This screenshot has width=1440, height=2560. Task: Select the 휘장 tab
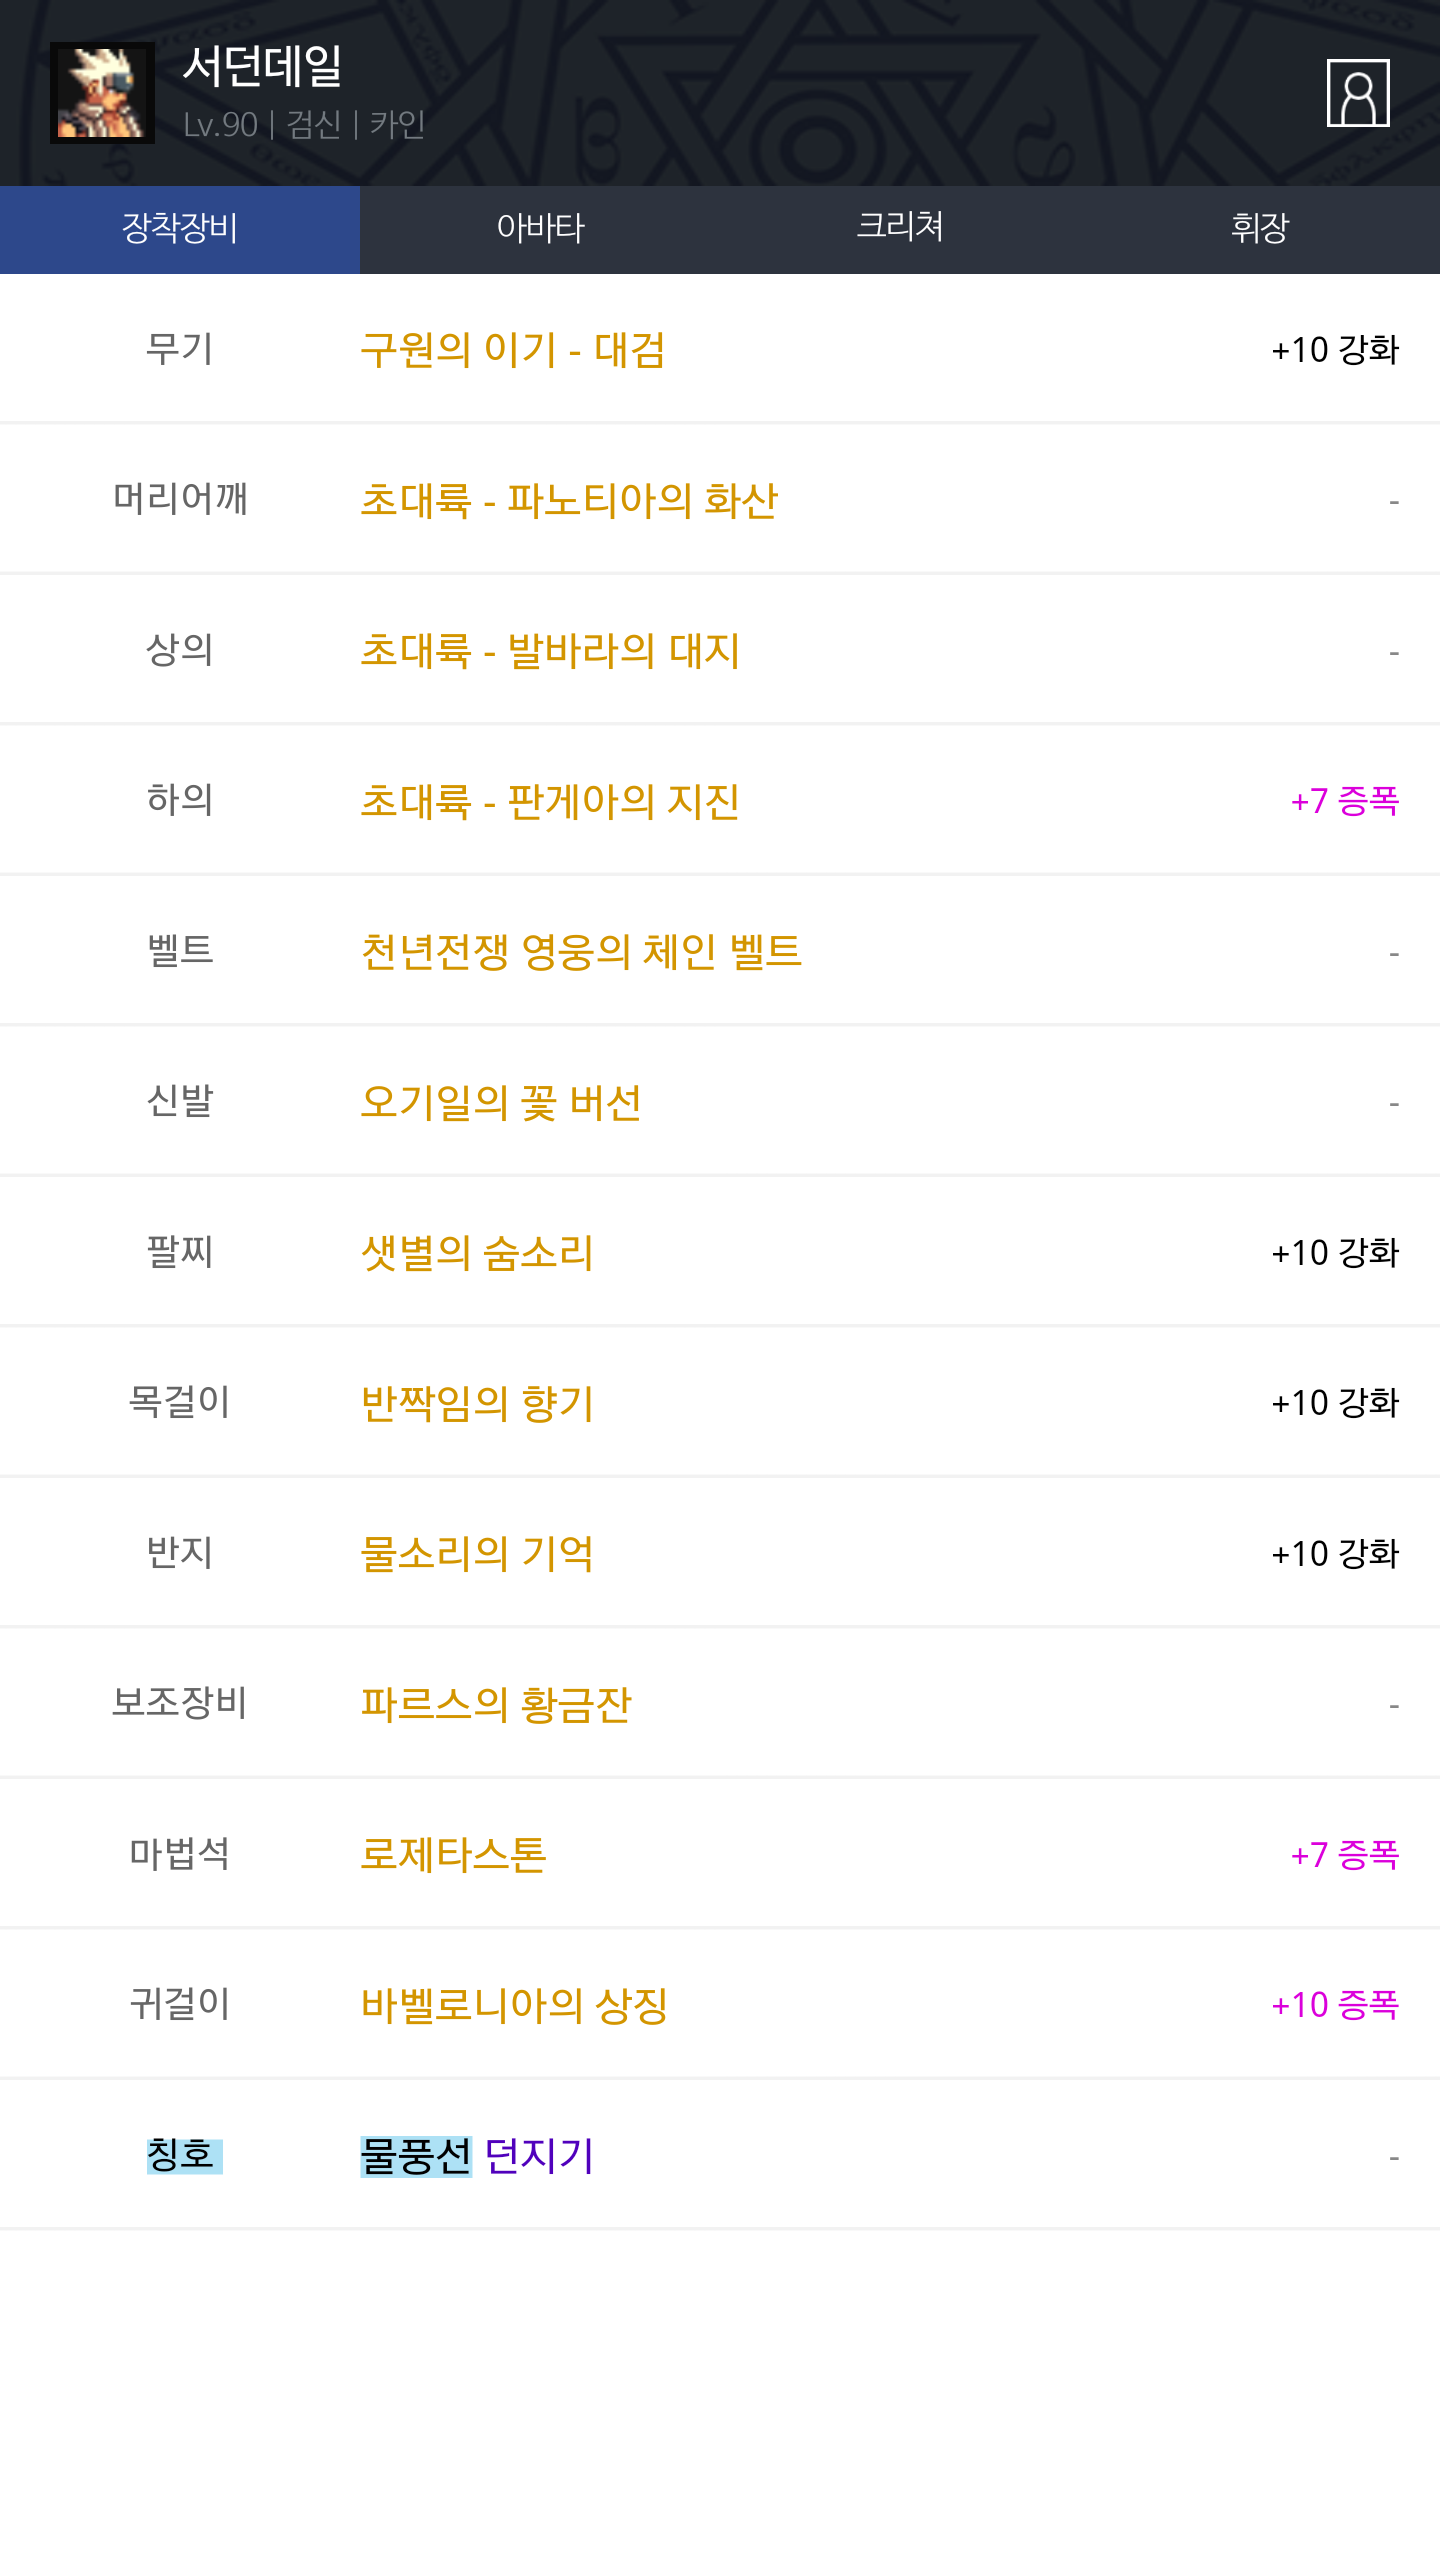click(x=1260, y=229)
